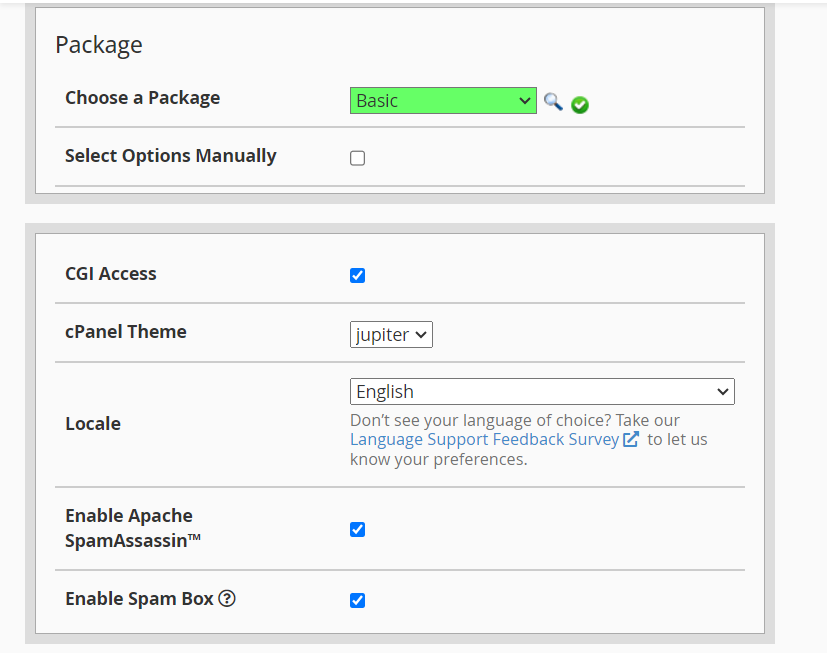The image size is (827, 653).
Task: Click the Choose a Package label
Action: point(142,98)
